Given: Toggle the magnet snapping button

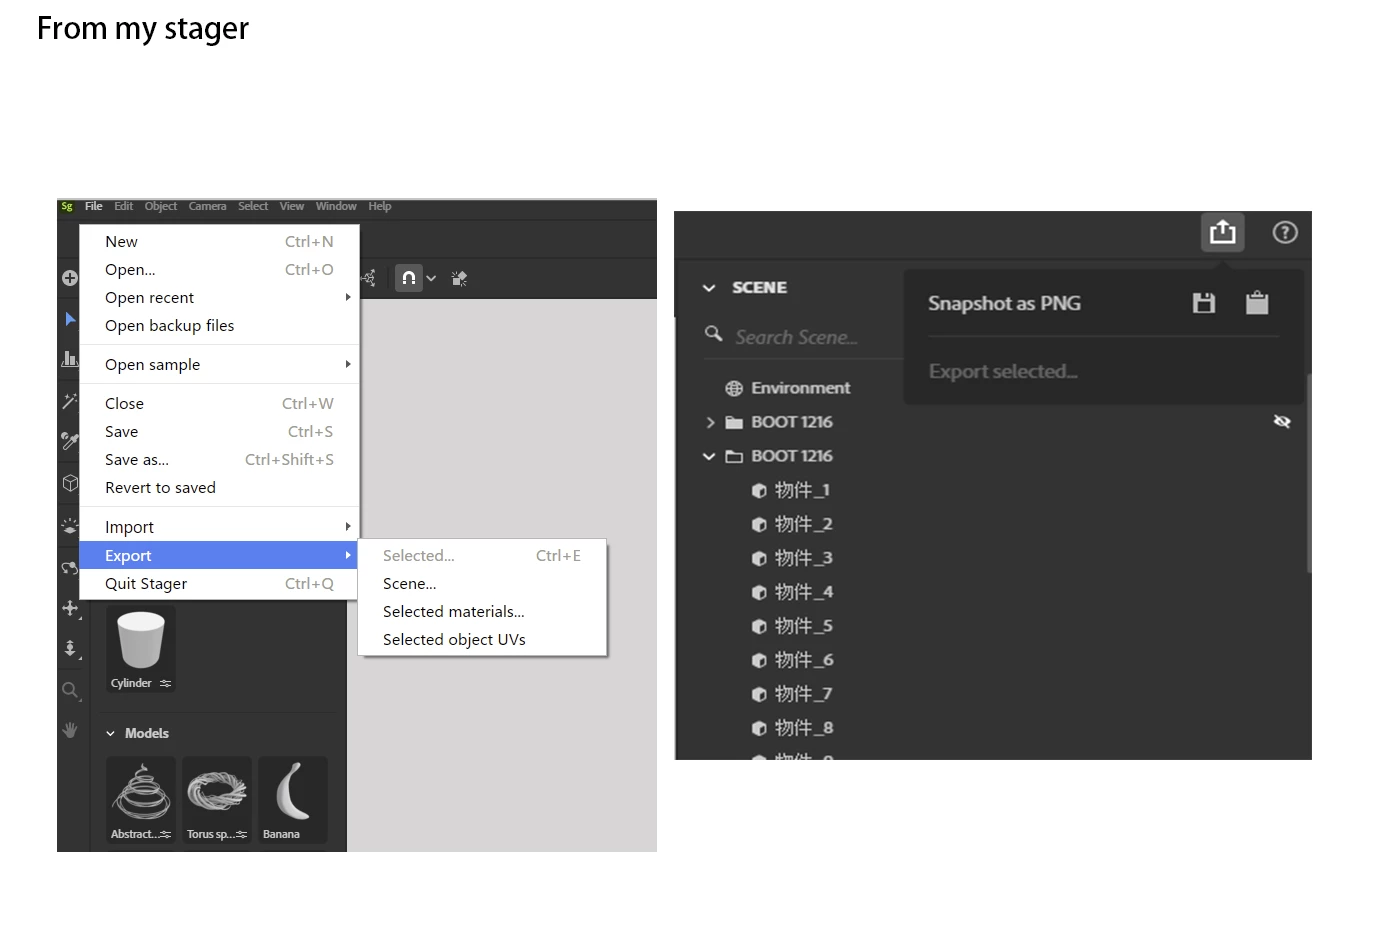Looking at the screenshot, I should [409, 278].
